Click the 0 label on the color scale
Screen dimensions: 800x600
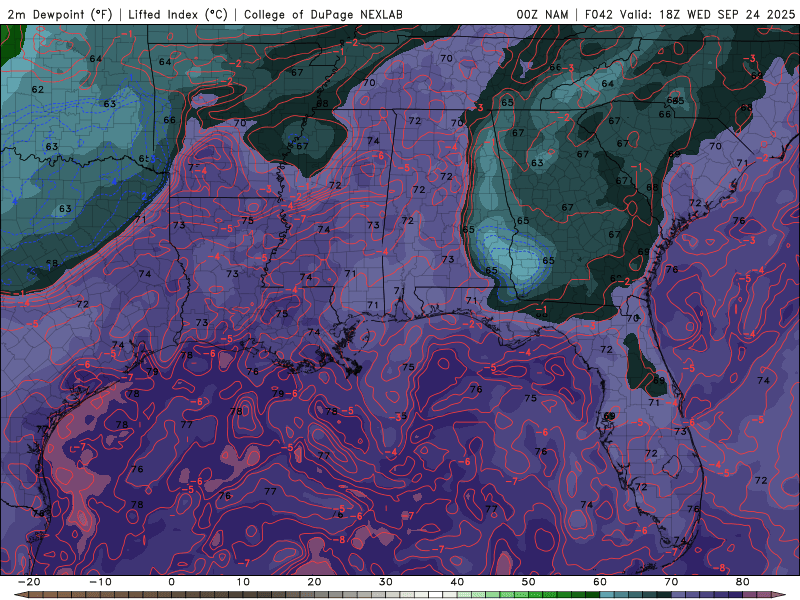click(171, 582)
